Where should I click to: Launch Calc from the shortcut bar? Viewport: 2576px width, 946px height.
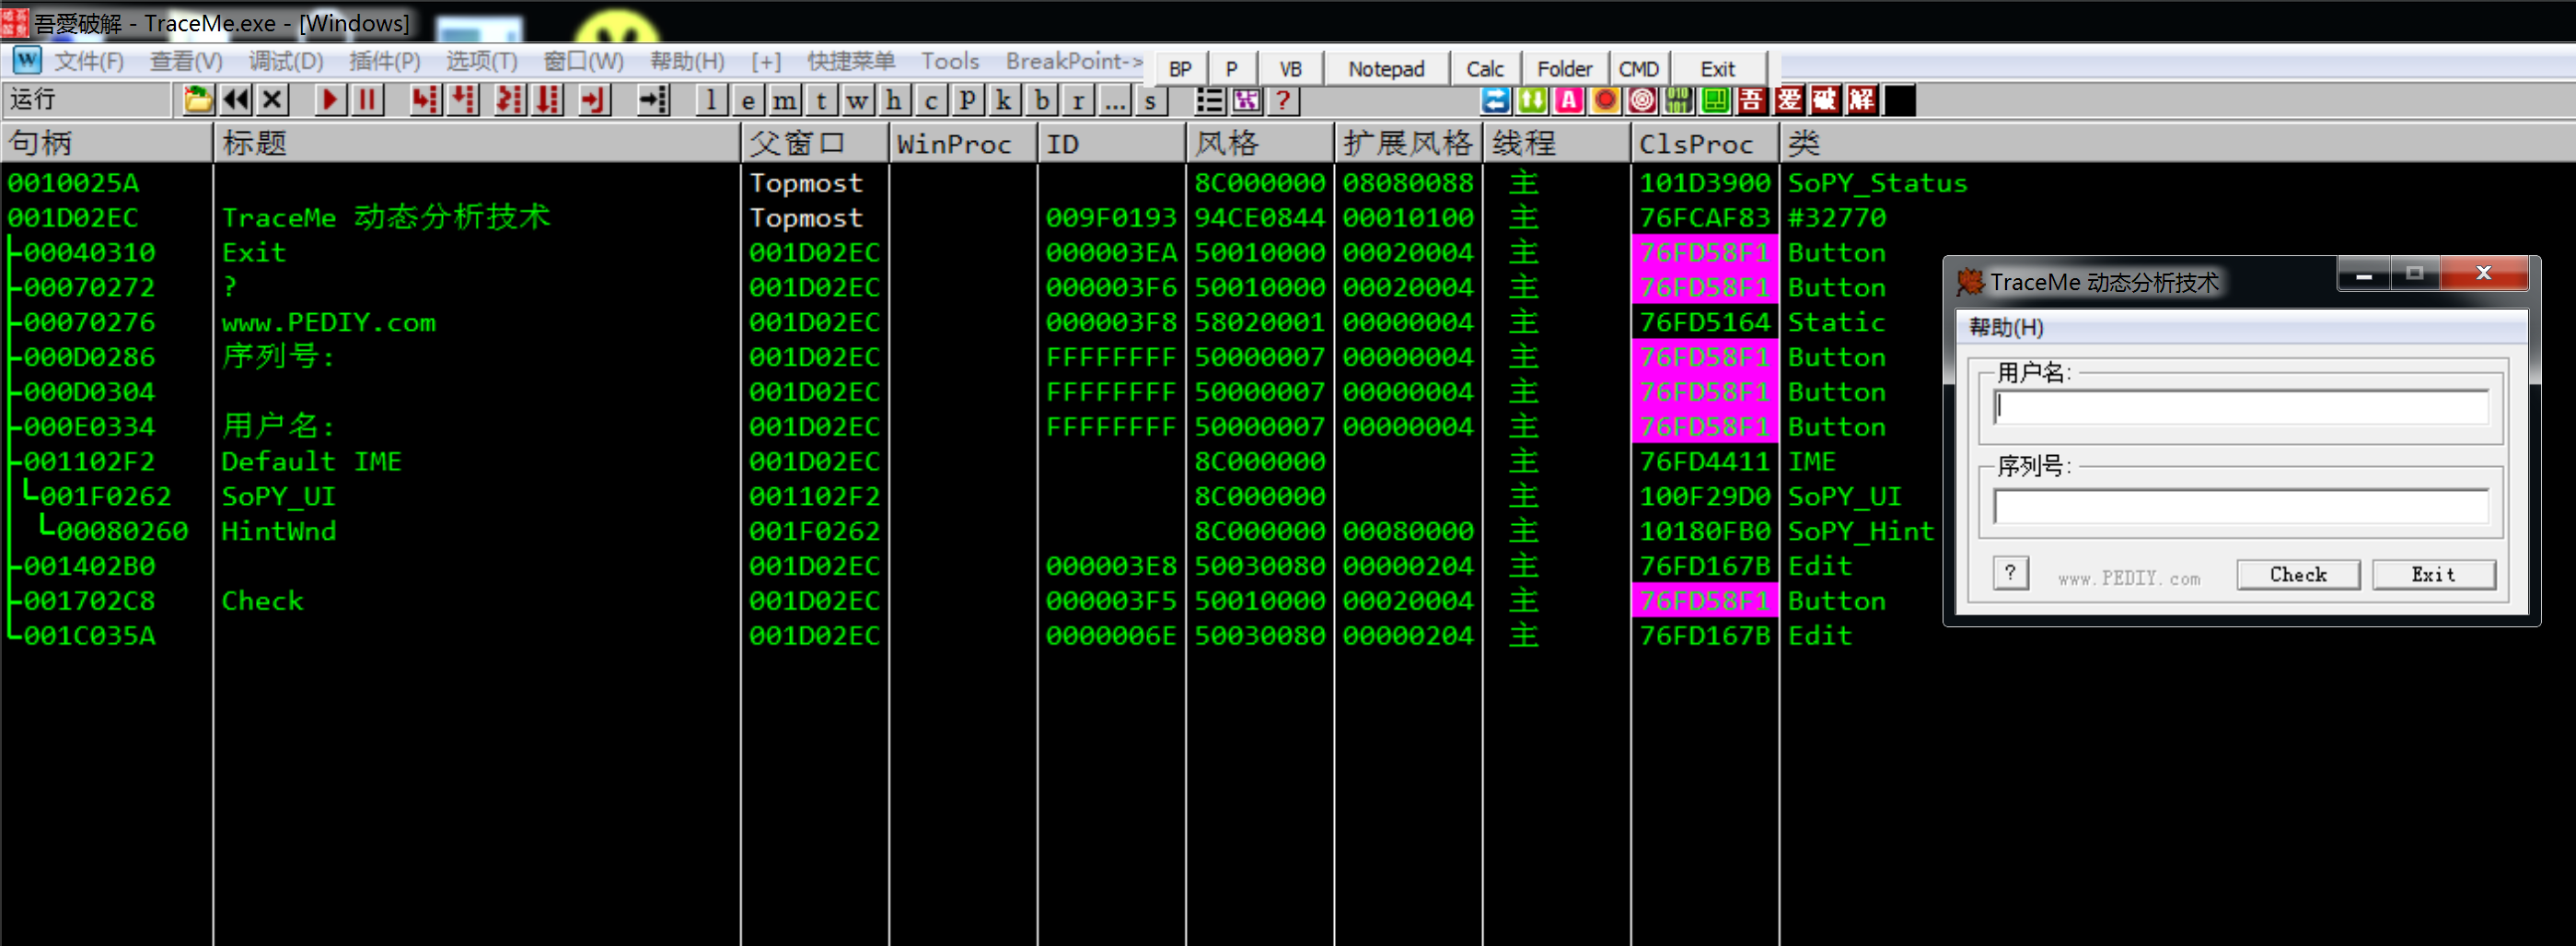(1485, 69)
